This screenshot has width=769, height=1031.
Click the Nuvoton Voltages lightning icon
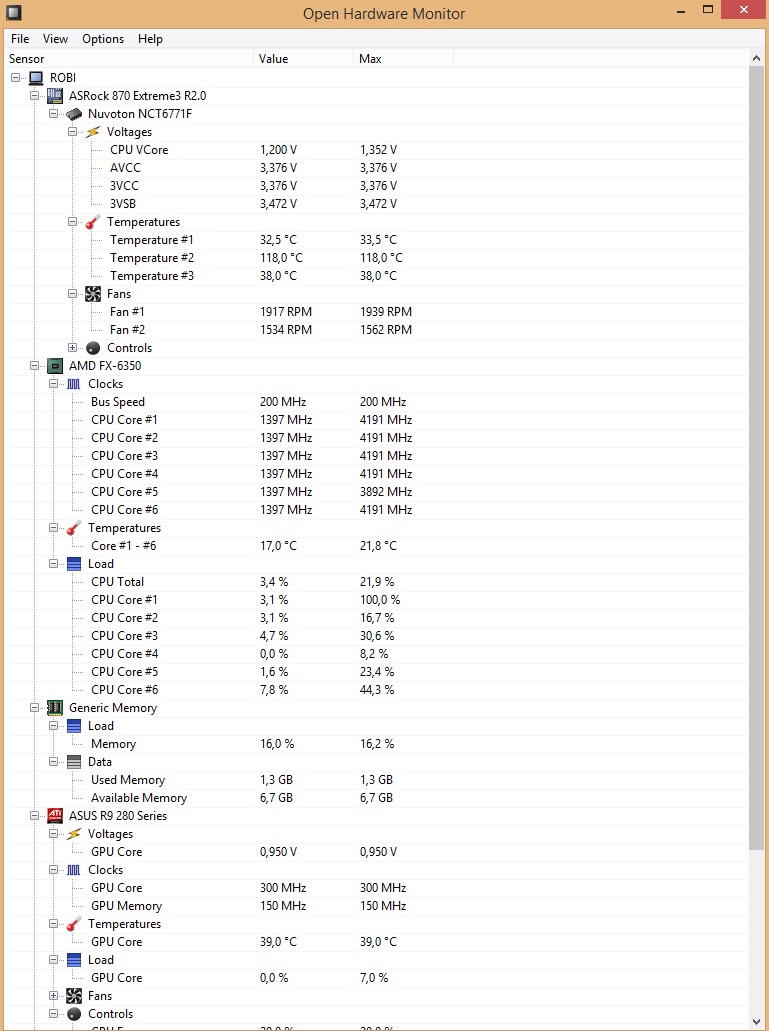point(93,132)
